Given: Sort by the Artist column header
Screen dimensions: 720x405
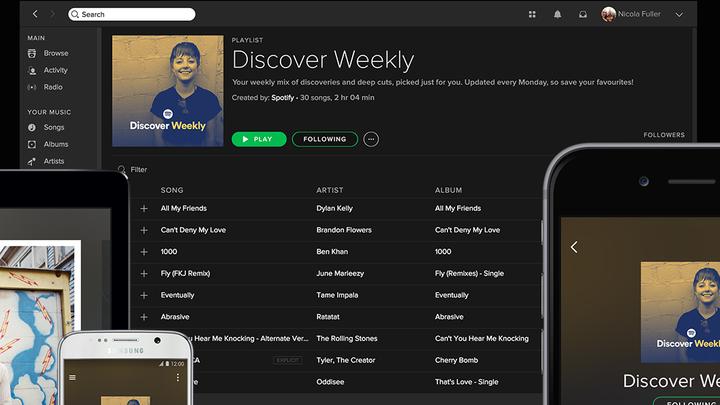Looking at the screenshot, I should (x=330, y=190).
